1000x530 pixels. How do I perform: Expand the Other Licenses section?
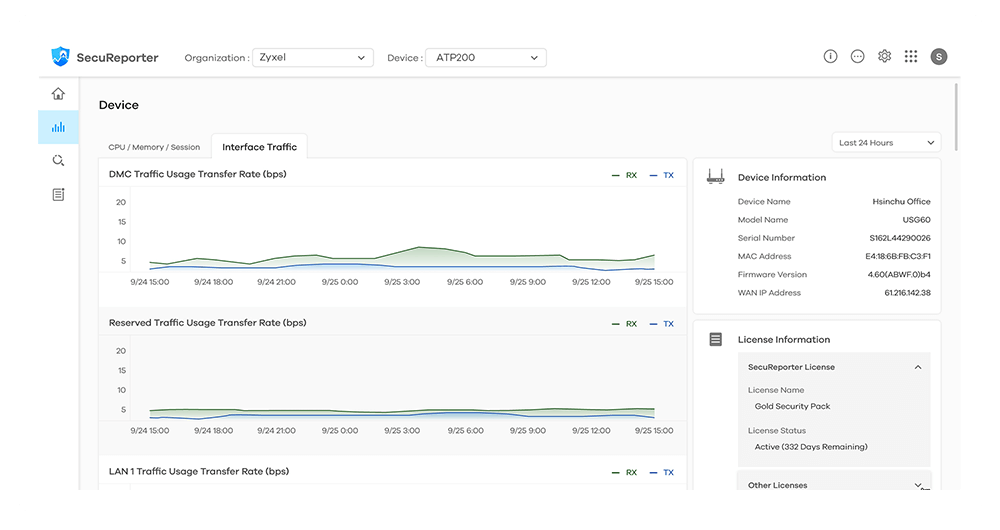918,485
